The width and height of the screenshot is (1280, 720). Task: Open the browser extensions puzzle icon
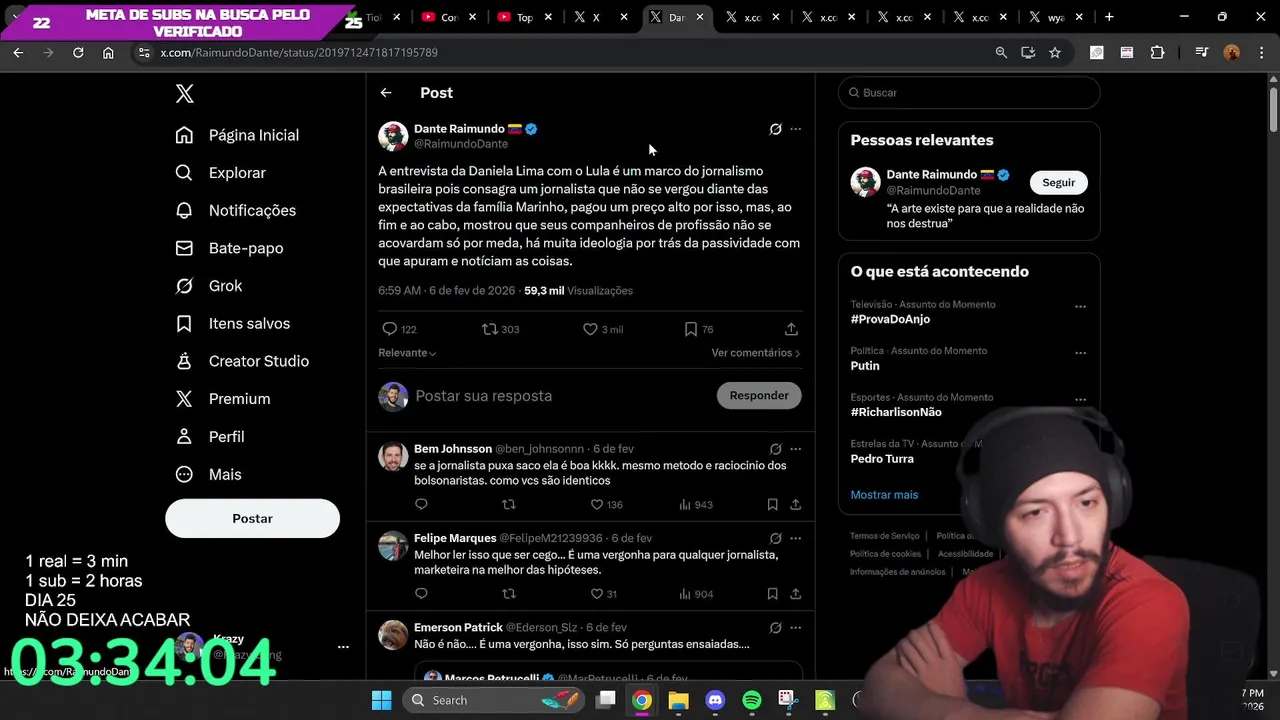coord(1157,52)
